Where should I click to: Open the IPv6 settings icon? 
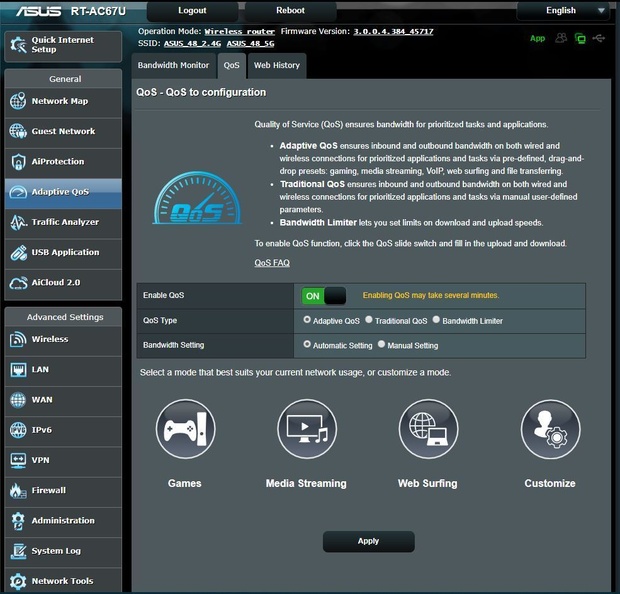pyautogui.click(x=18, y=430)
